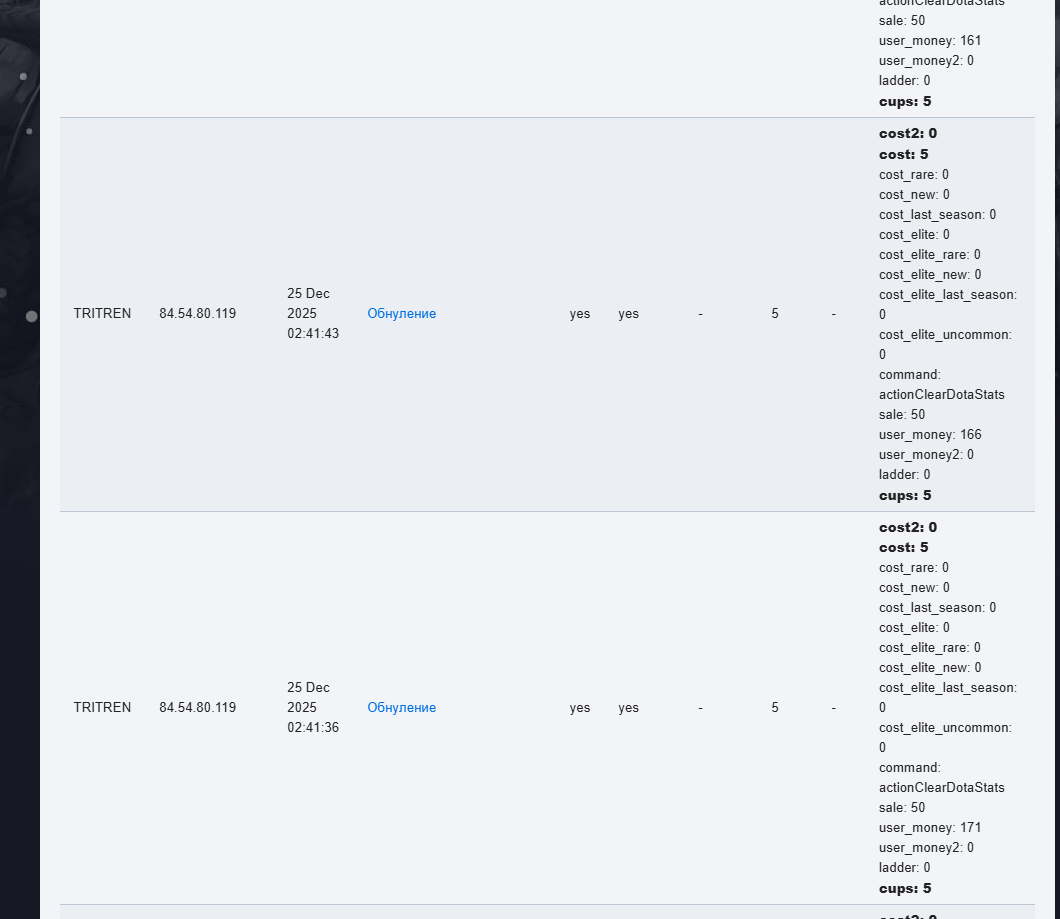Click the Обнуление link in the 02:41:43 row

tap(401, 314)
